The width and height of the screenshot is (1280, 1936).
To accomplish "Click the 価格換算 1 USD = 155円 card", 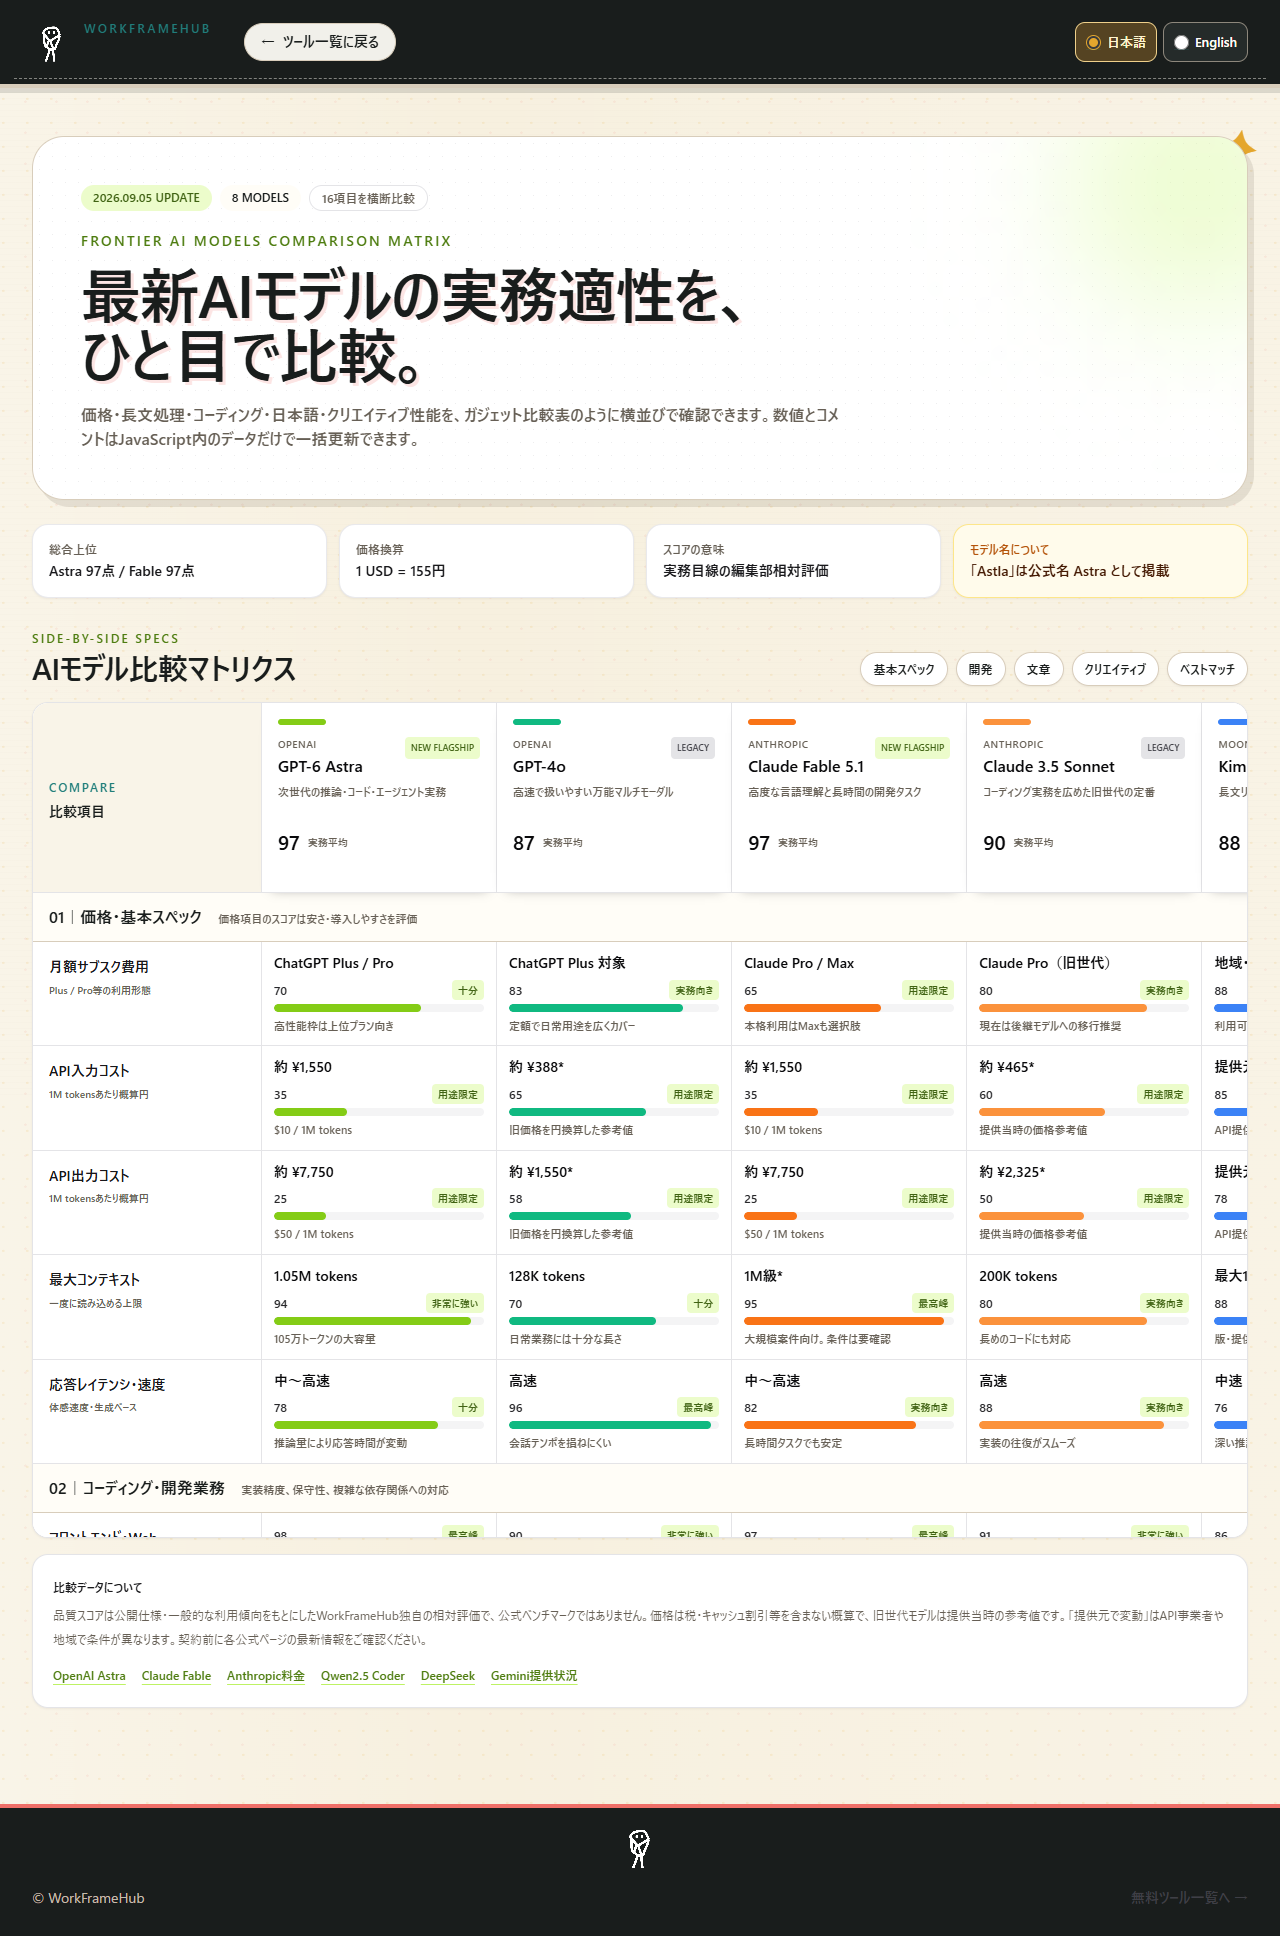I will (486, 561).
